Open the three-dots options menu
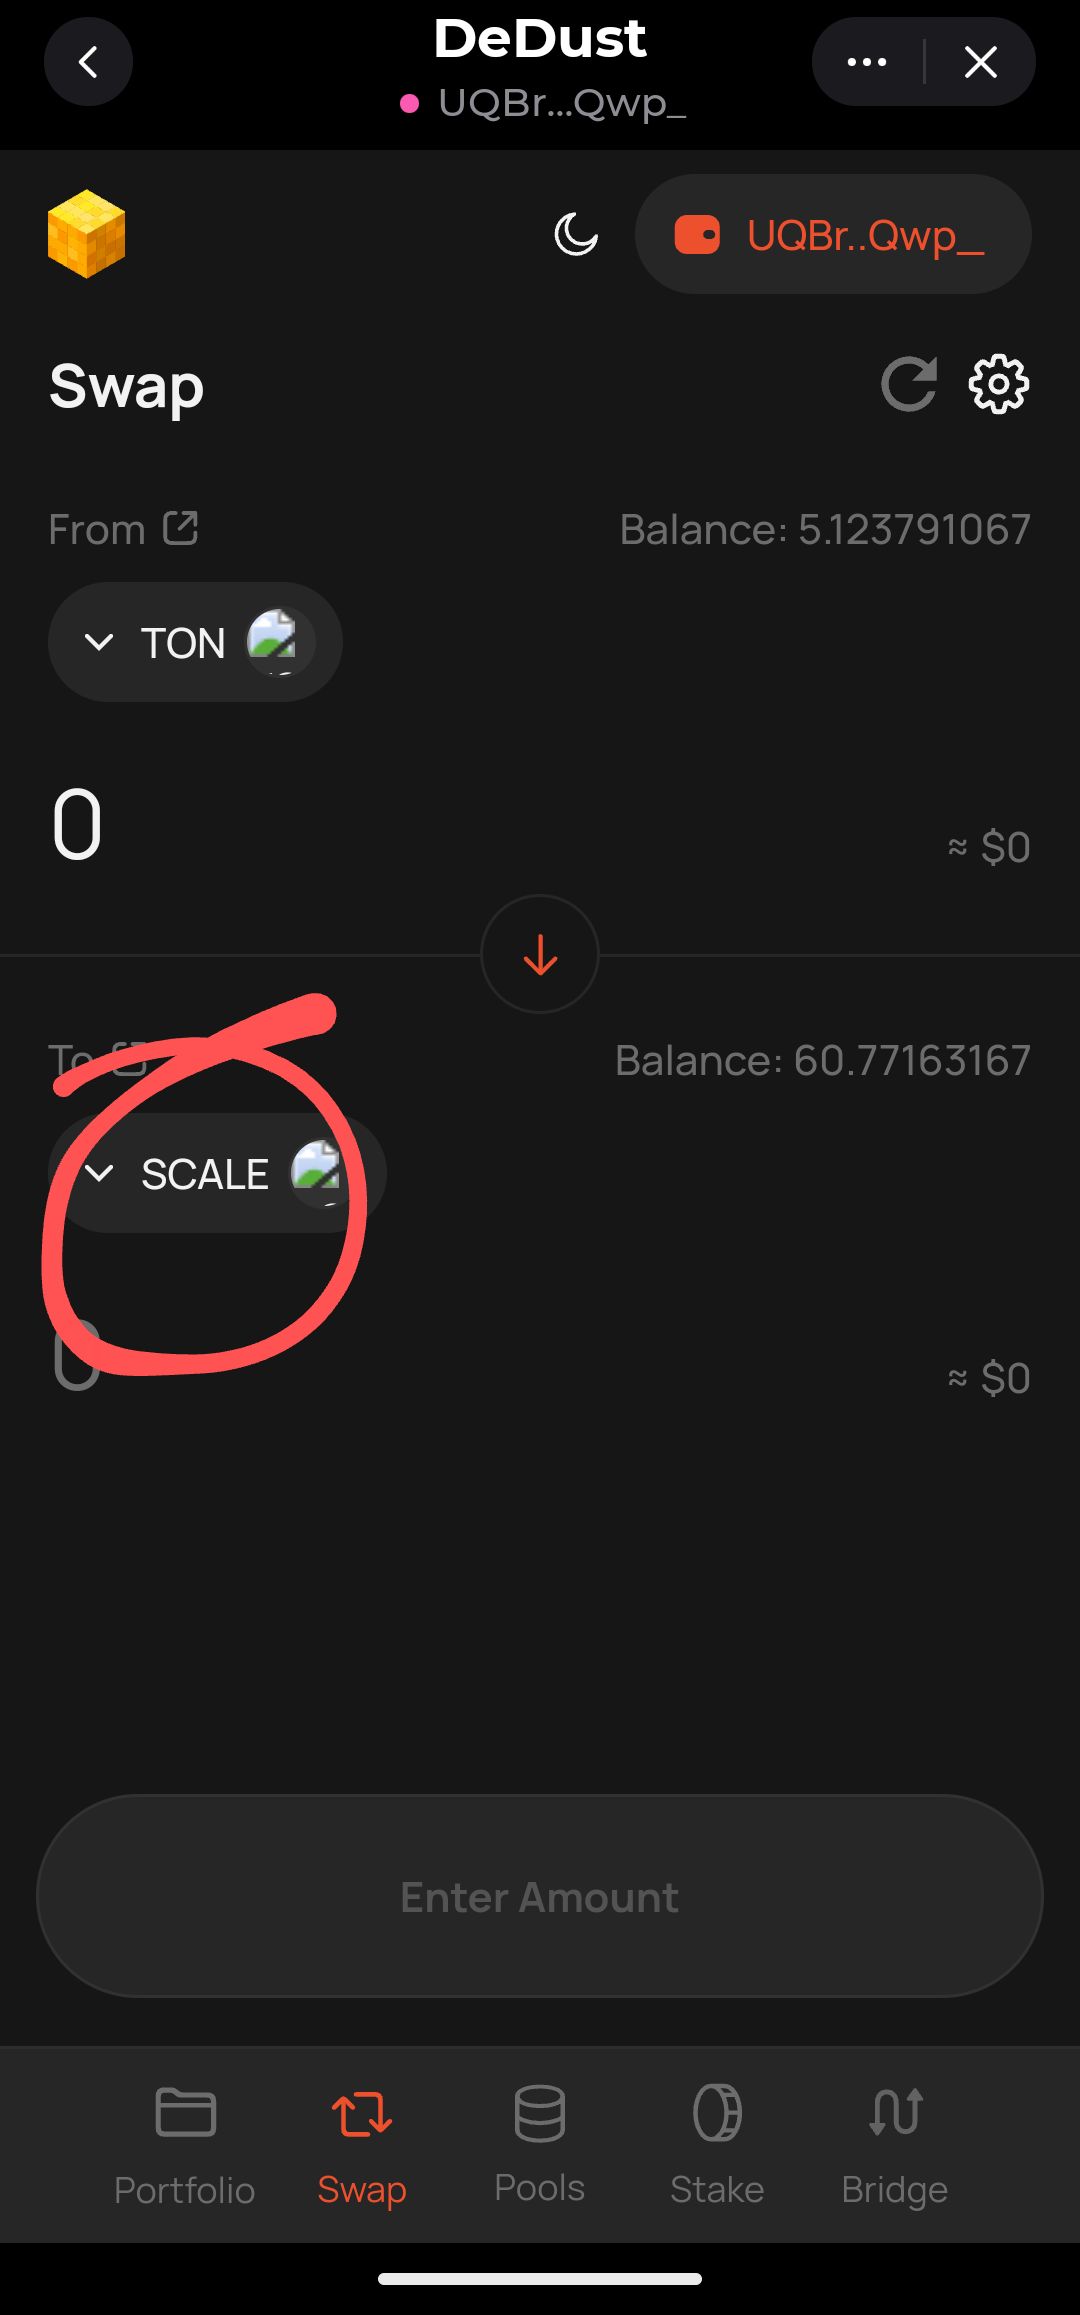This screenshot has height=2315, width=1080. pos(866,62)
